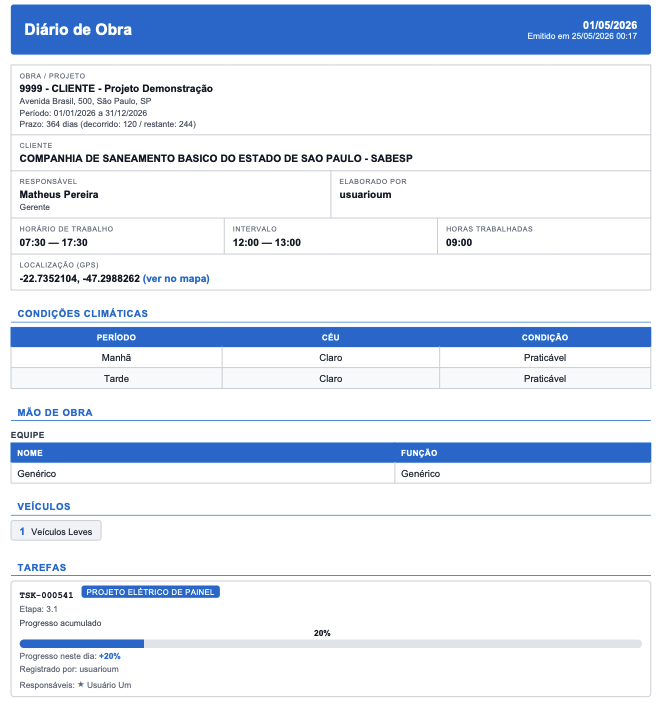Select 'Registrado por: usuarioum' line
Image resolution: width=658 pixels, height=707 pixels.
tap(69, 669)
